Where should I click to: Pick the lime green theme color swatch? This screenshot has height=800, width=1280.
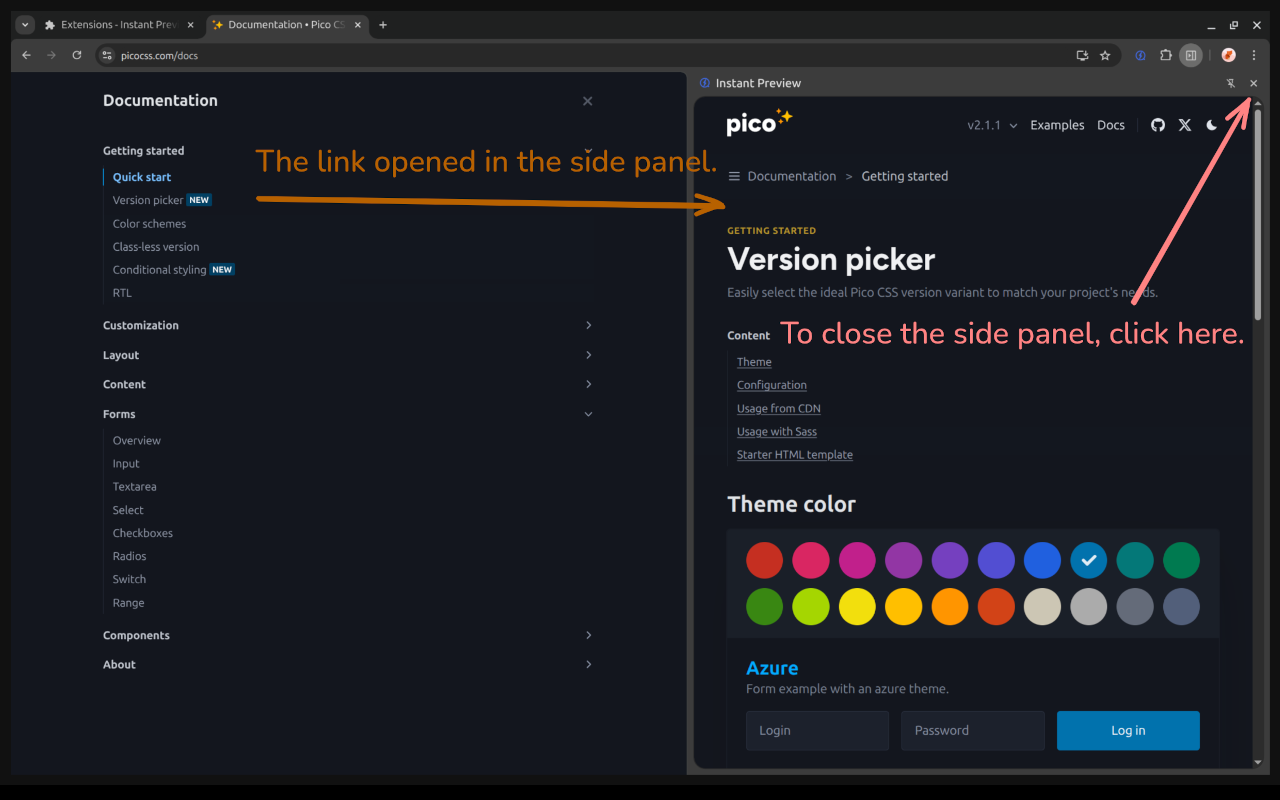coord(811,607)
